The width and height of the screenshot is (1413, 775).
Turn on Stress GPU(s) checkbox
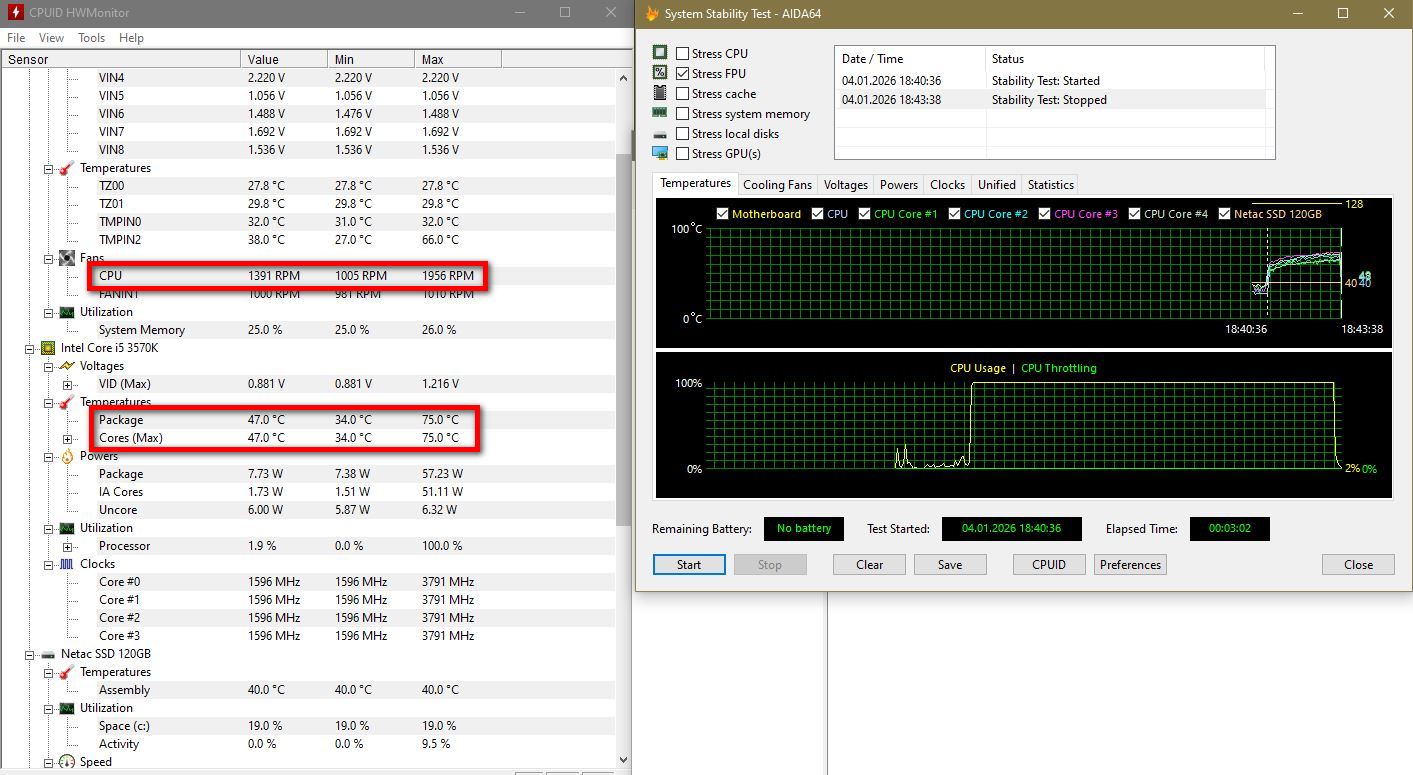(x=683, y=153)
